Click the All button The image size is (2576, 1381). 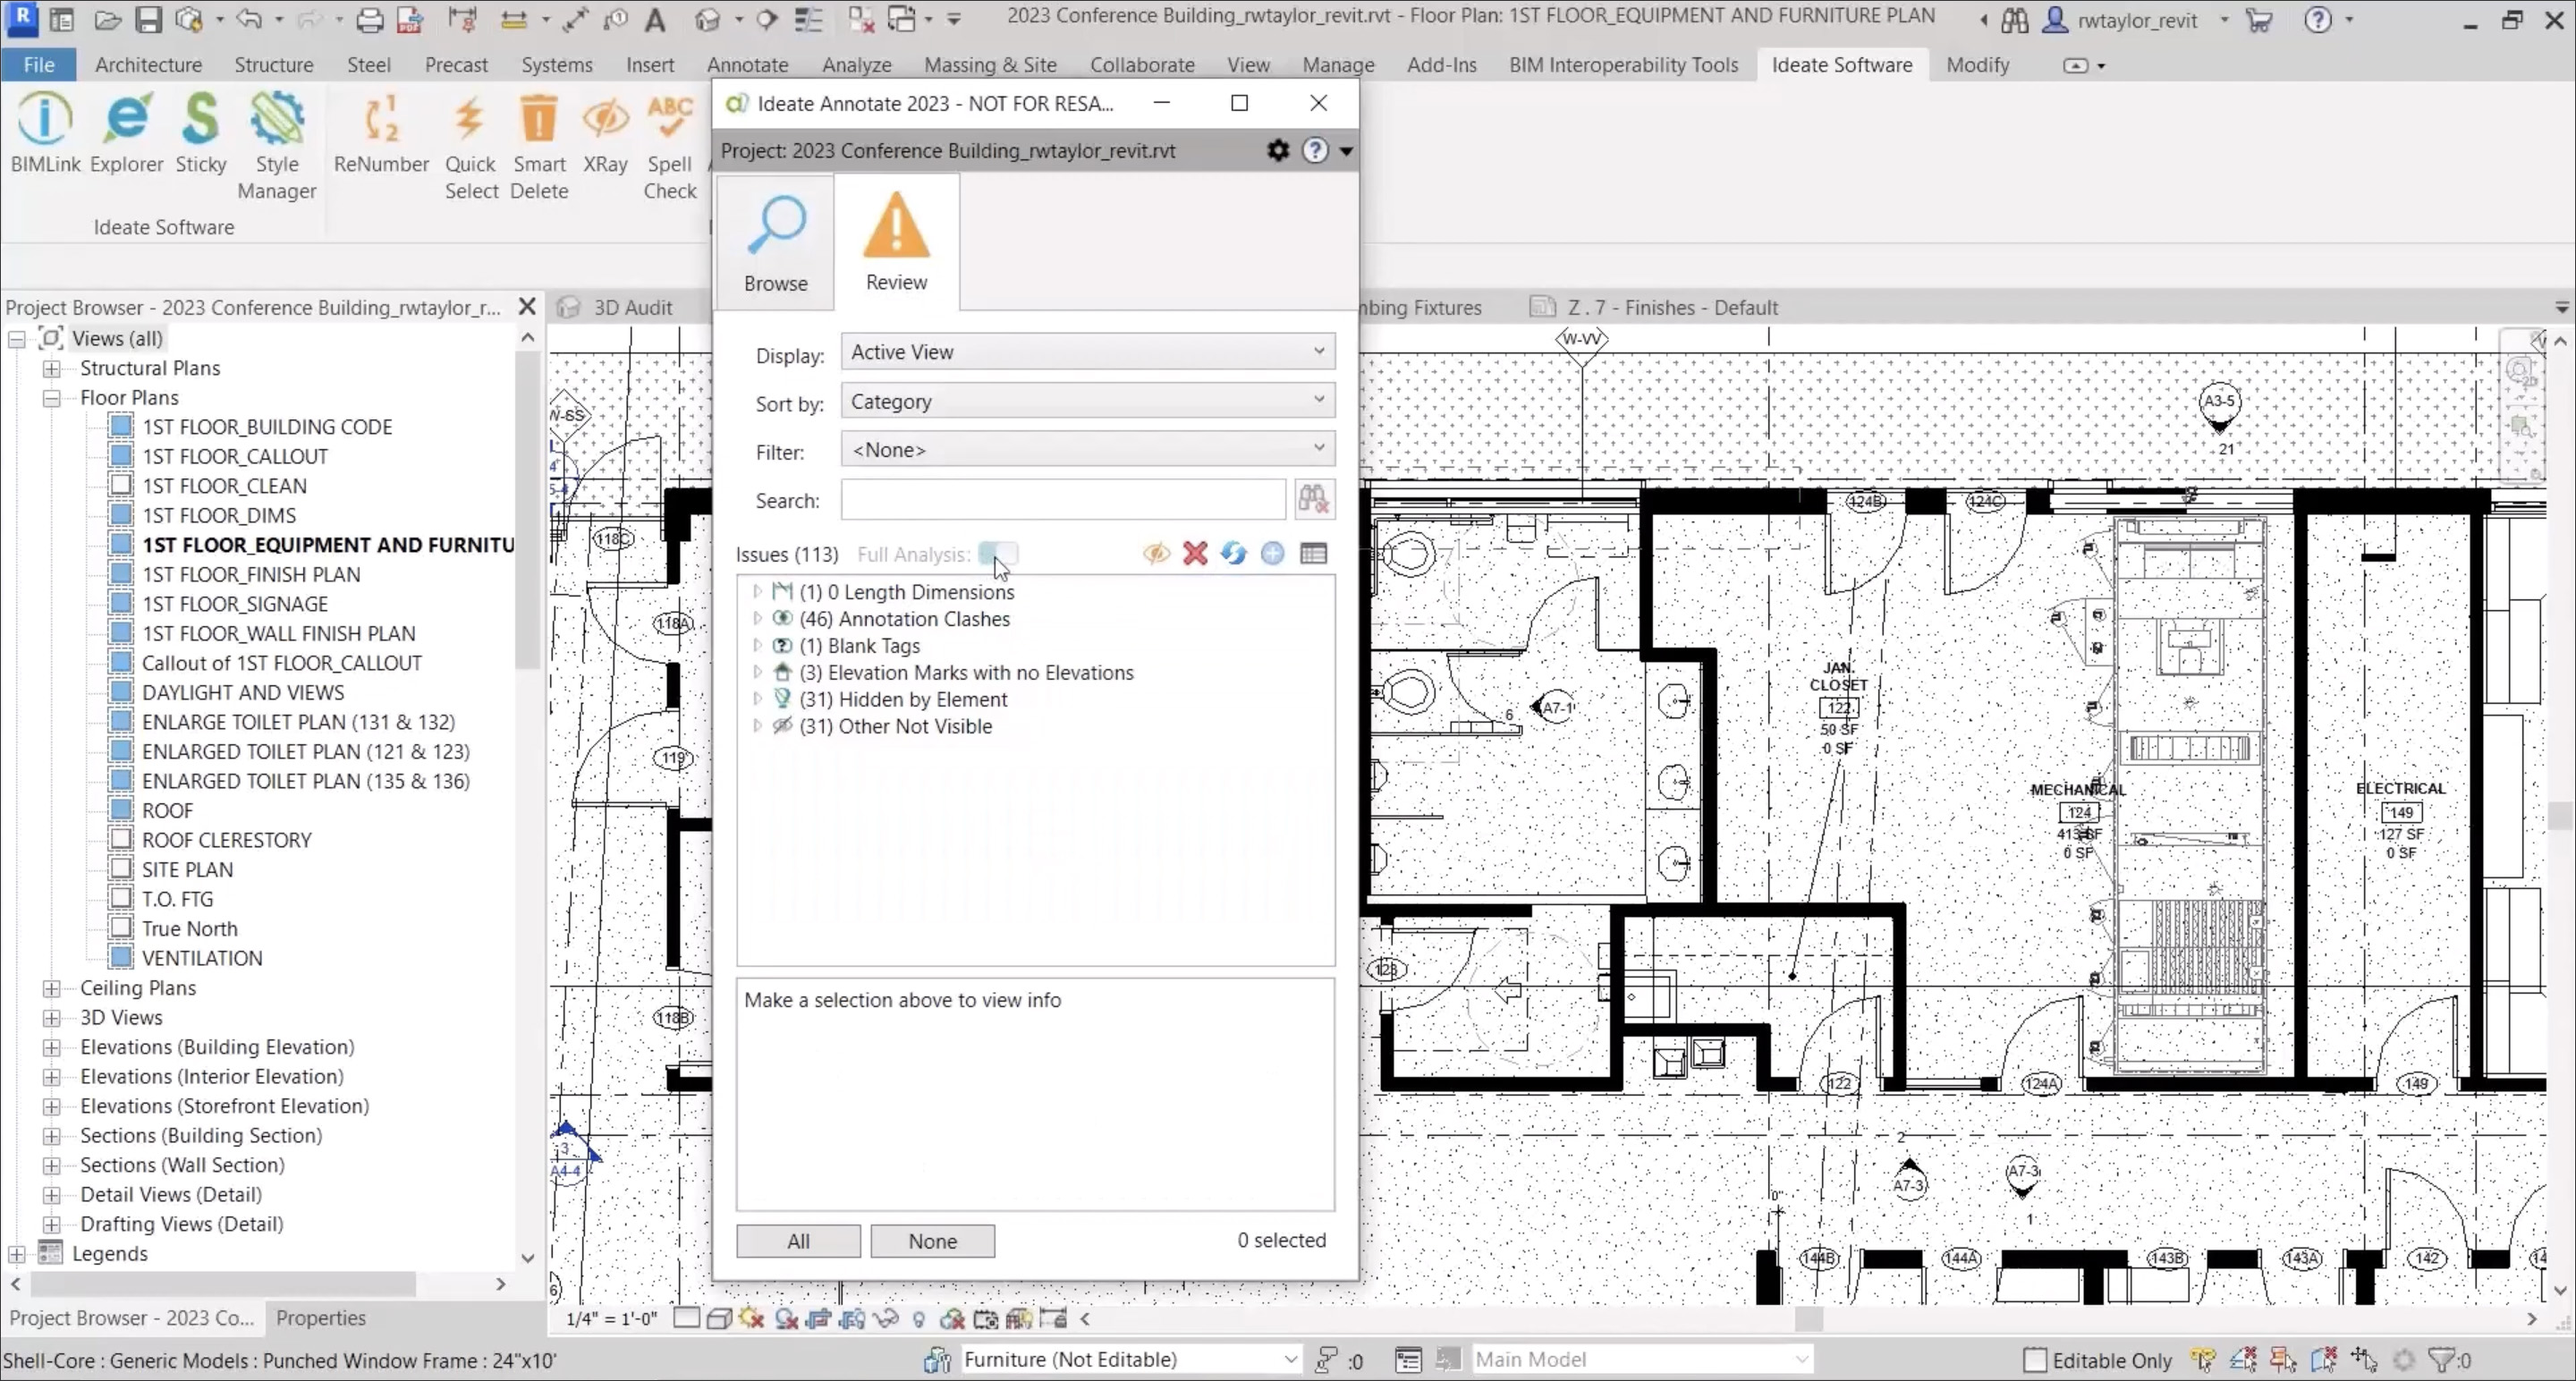[798, 1241]
